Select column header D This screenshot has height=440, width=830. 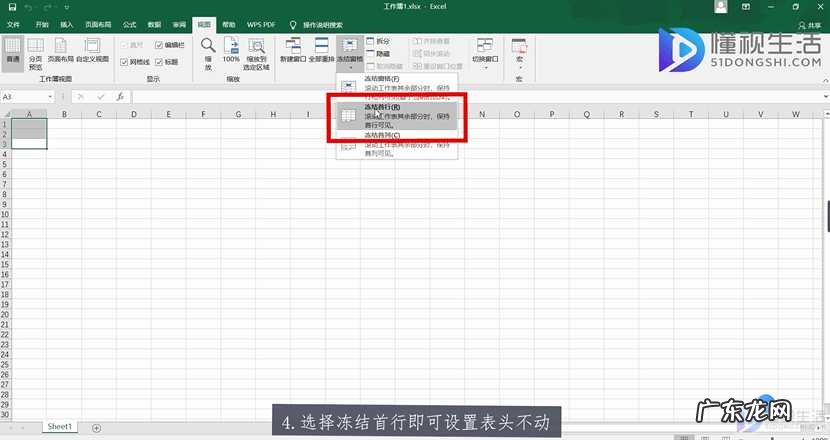point(133,114)
